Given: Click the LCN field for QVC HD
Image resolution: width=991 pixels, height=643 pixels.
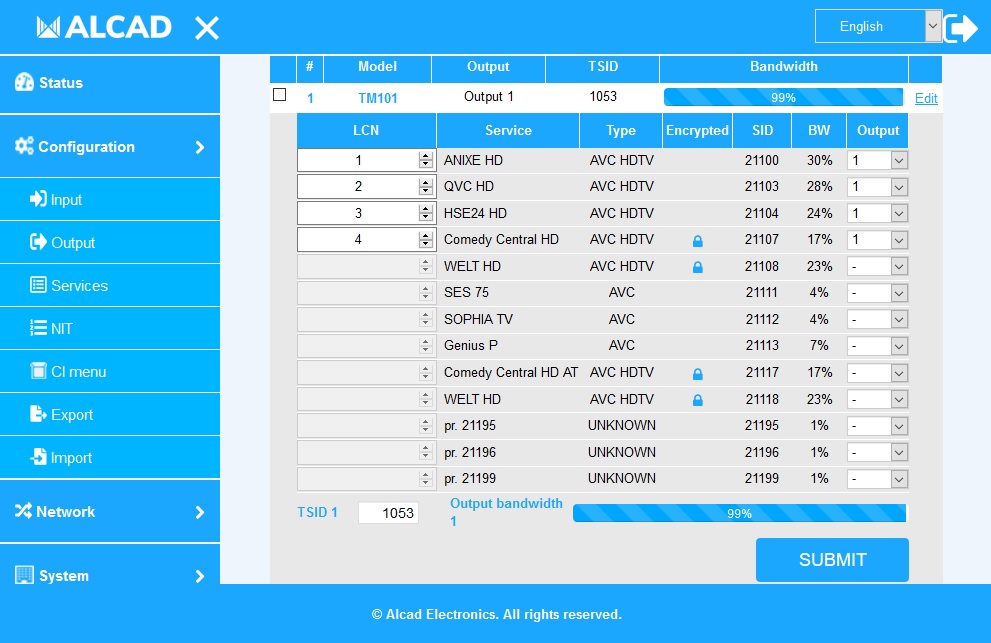Looking at the screenshot, I should point(366,187).
